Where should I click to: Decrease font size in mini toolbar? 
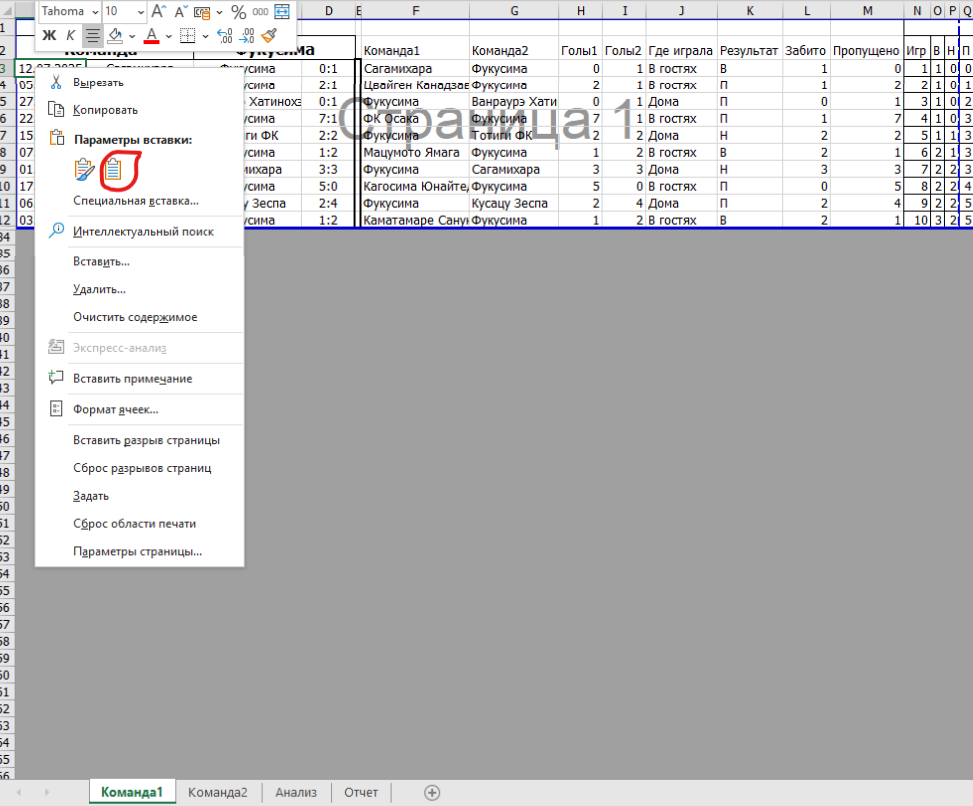pos(181,11)
